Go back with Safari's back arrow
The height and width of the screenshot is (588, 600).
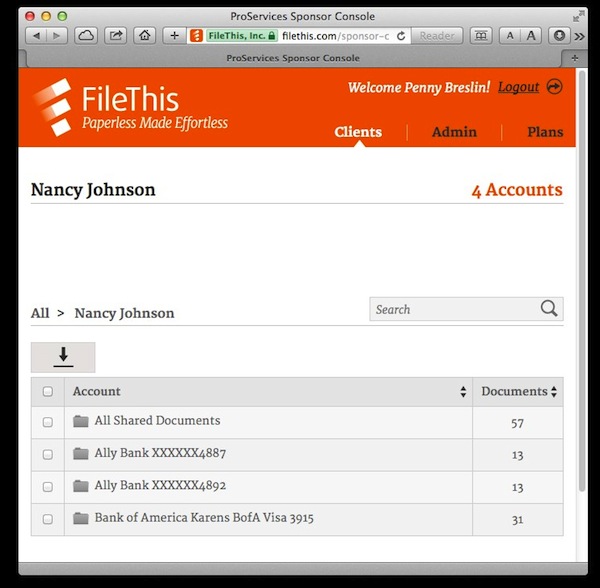click(36, 36)
